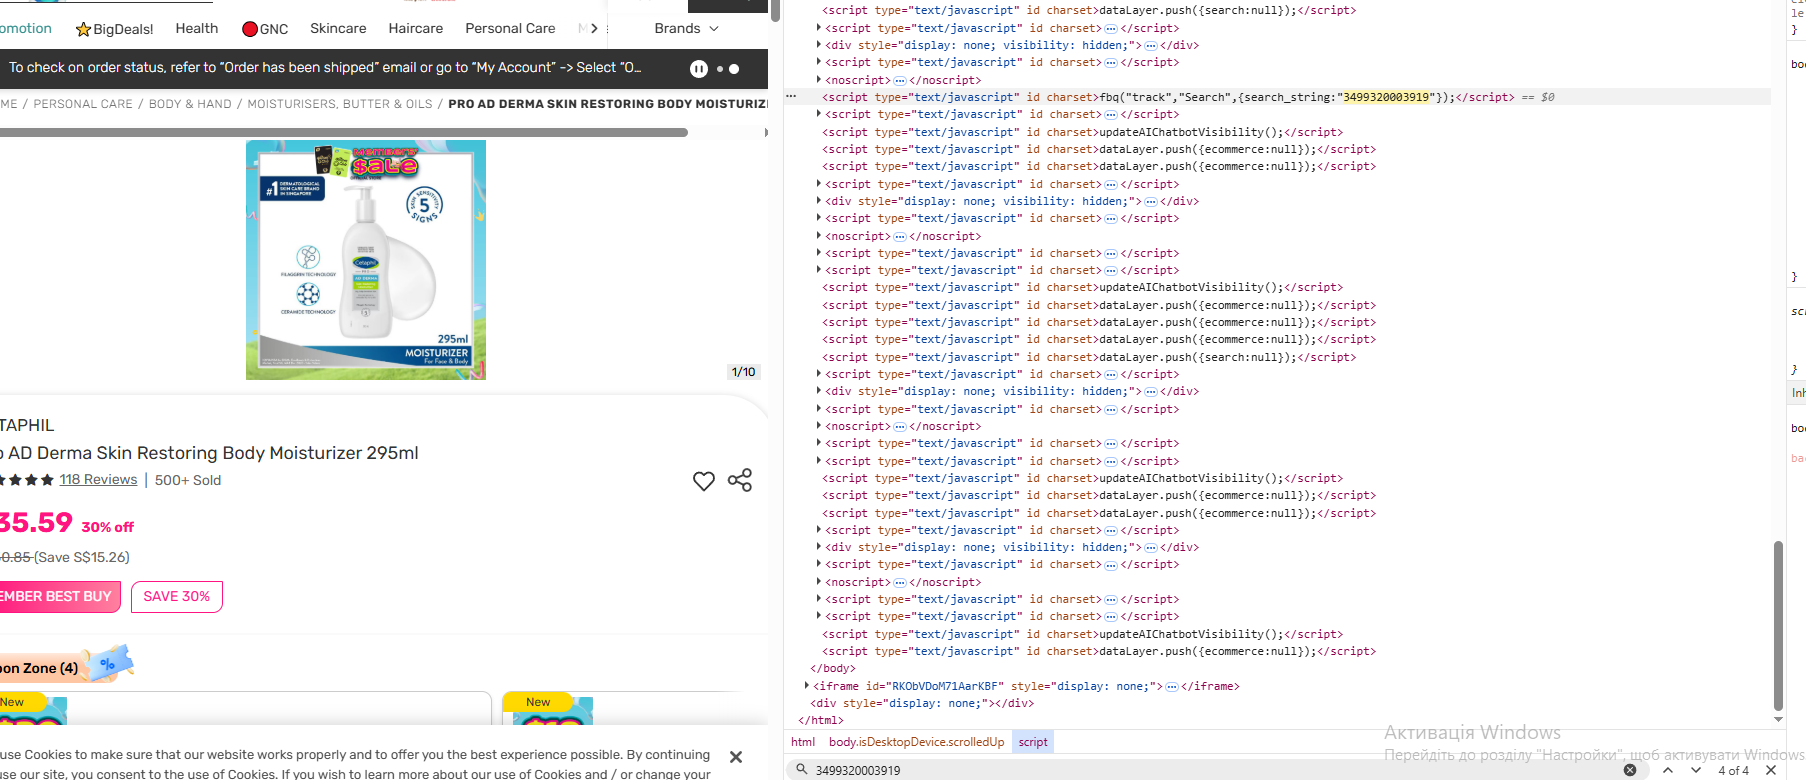Click the ellipsis inside the iframe row
1806x780 pixels.
(1172, 687)
